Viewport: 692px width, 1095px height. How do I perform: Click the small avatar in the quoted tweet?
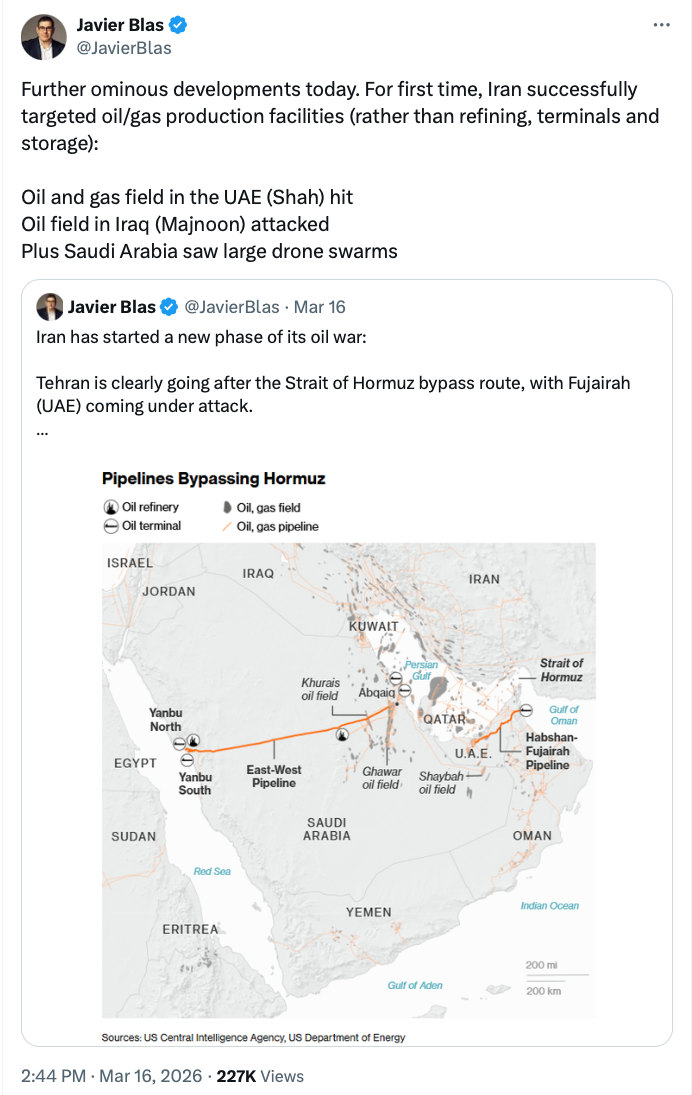(x=50, y=307)
